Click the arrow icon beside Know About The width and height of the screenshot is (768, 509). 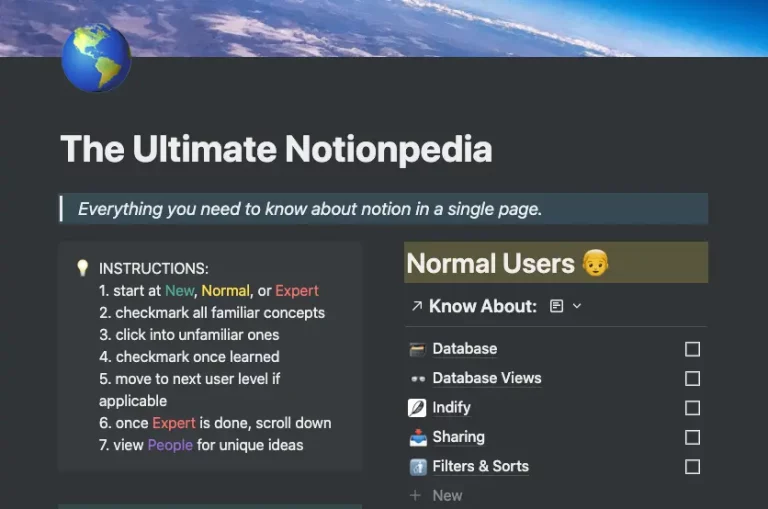pyautogui.click(x=416, y=306)
